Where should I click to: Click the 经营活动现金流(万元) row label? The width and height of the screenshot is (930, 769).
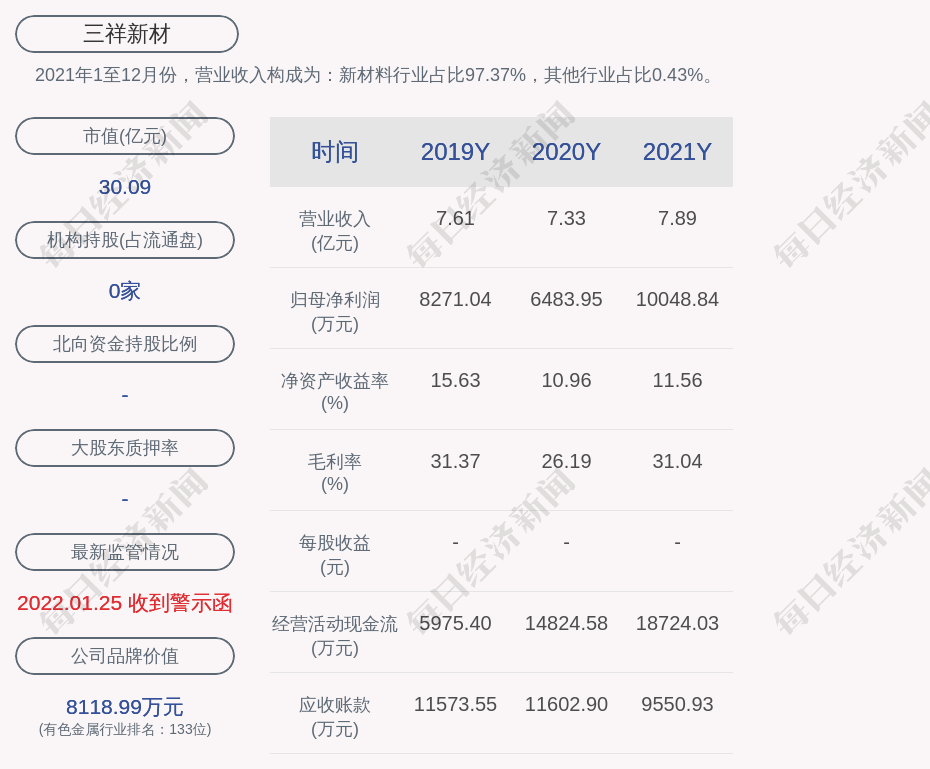(x=335, y=636)
